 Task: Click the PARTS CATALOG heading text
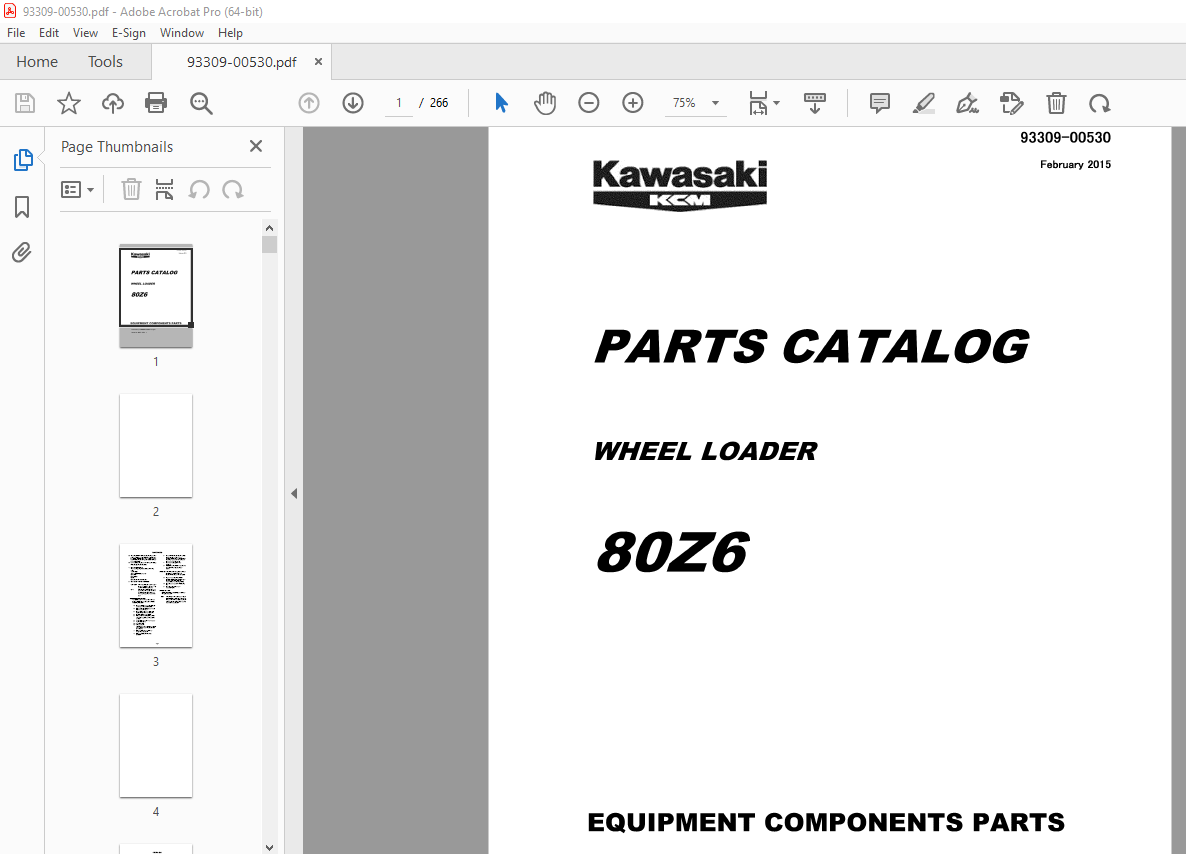pyautogui.click(x=812, y=346)
